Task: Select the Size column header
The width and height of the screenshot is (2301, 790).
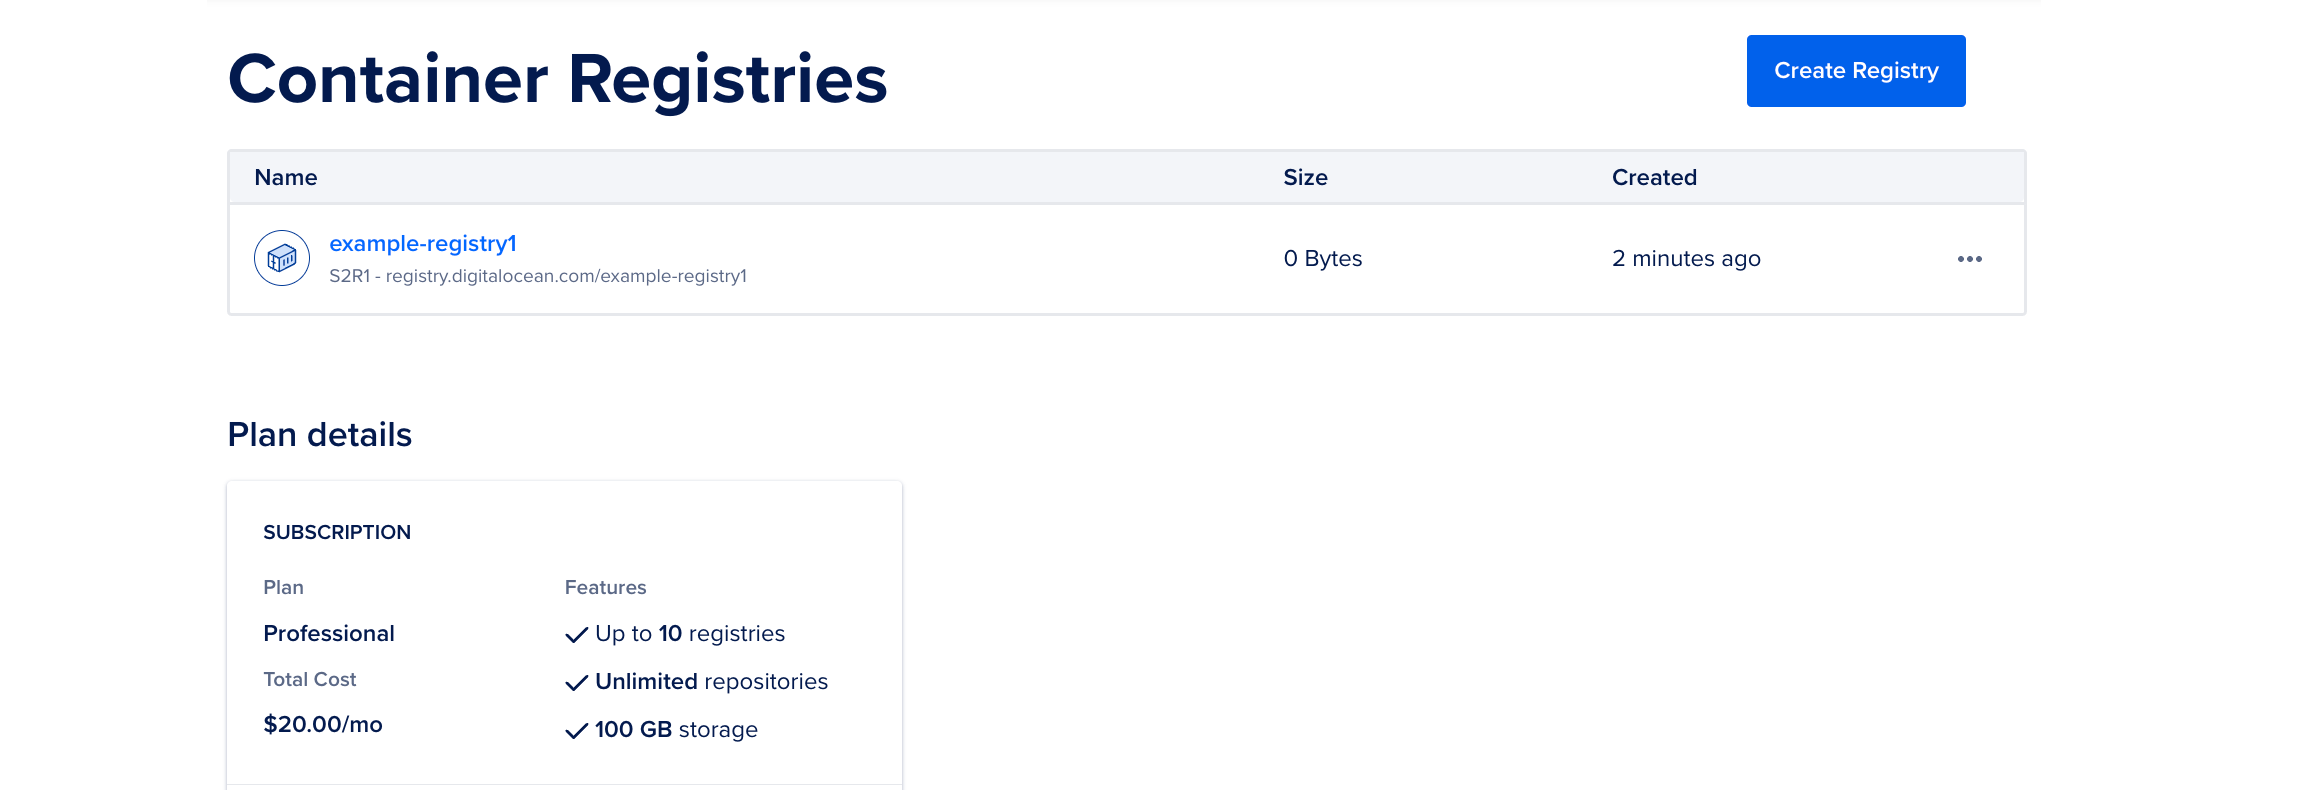Action: [1305, 177]
